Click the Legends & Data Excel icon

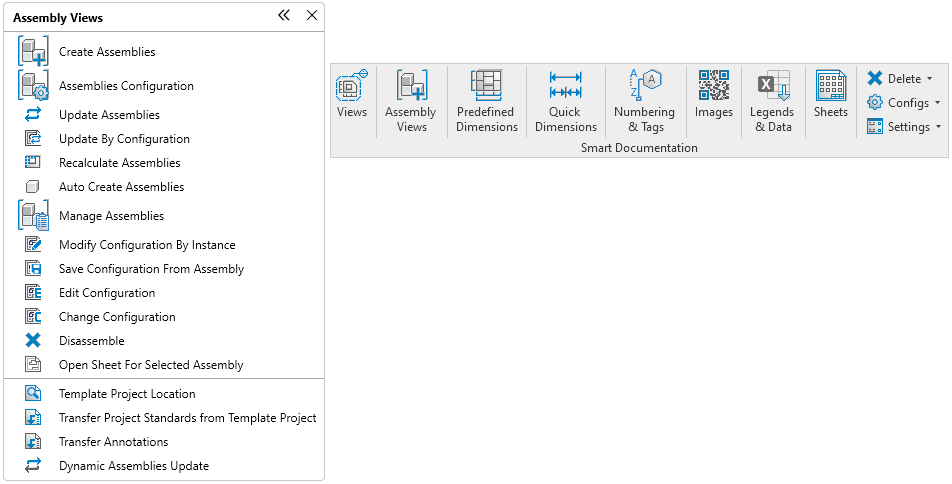click(773, 85)
